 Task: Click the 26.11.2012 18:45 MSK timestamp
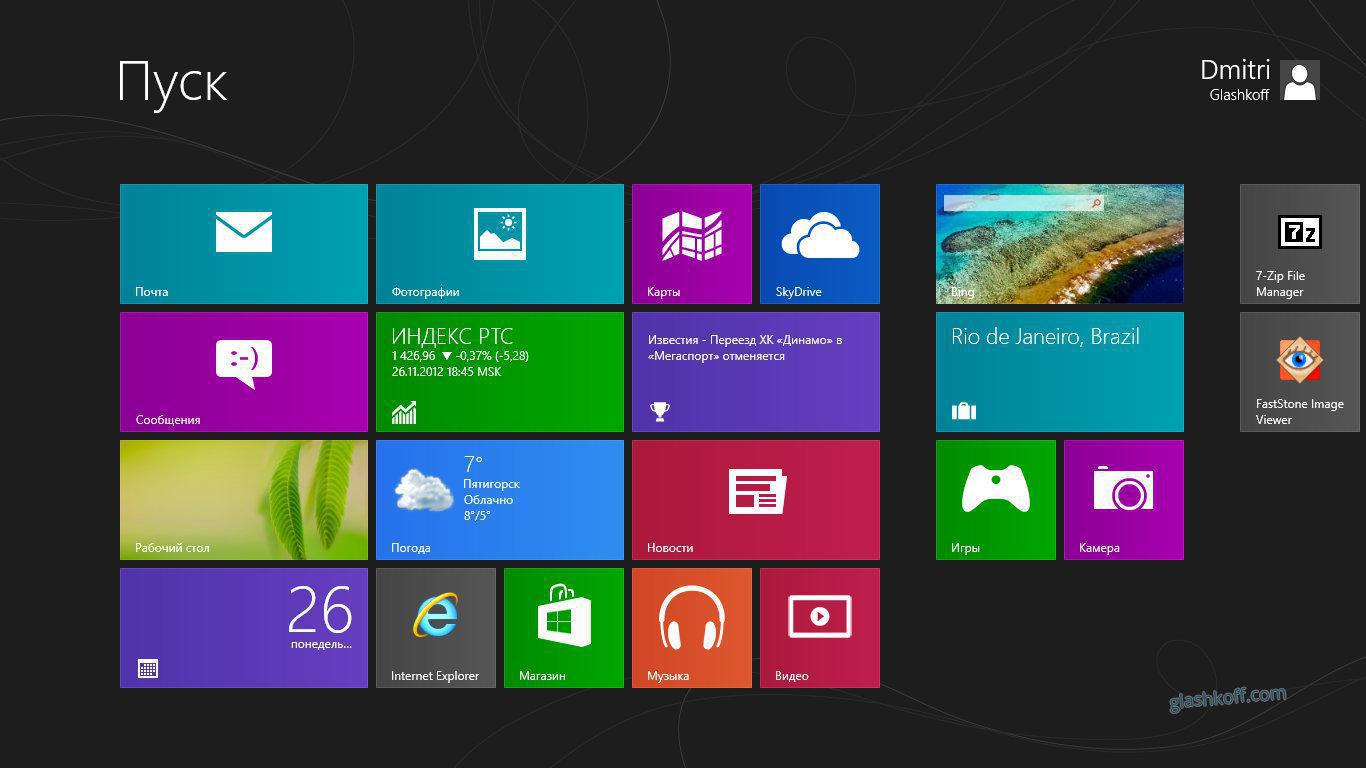coord(446,372)
